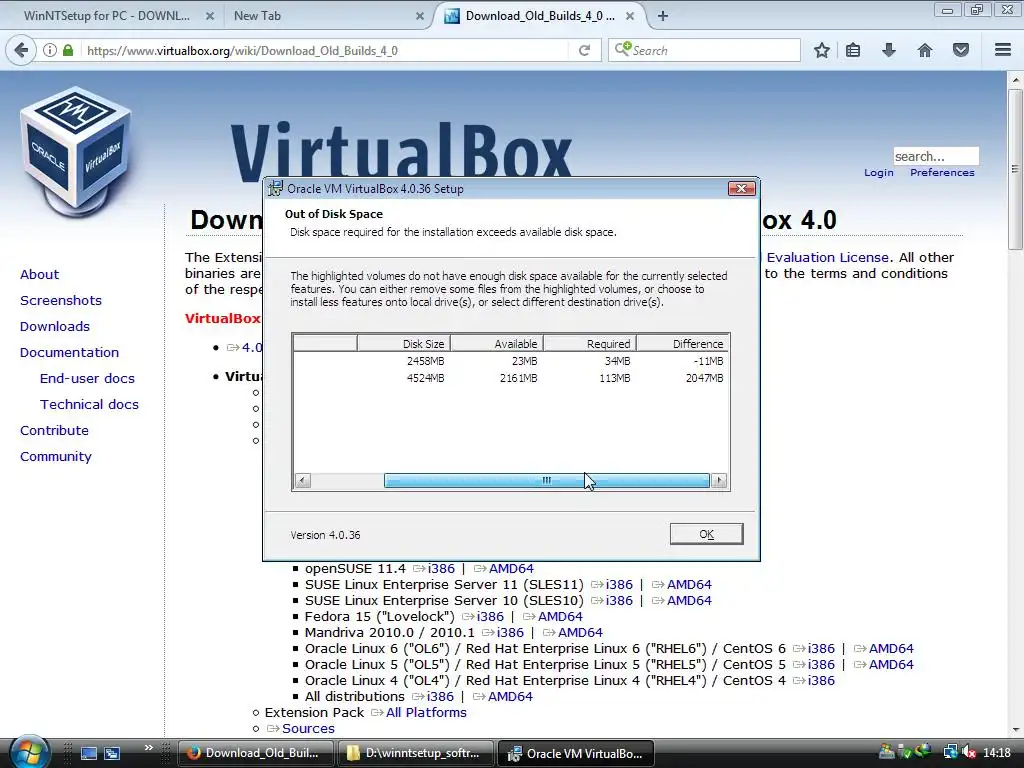Switch to Oracle VM VirtualBo... taskbar button

(576, 753)
